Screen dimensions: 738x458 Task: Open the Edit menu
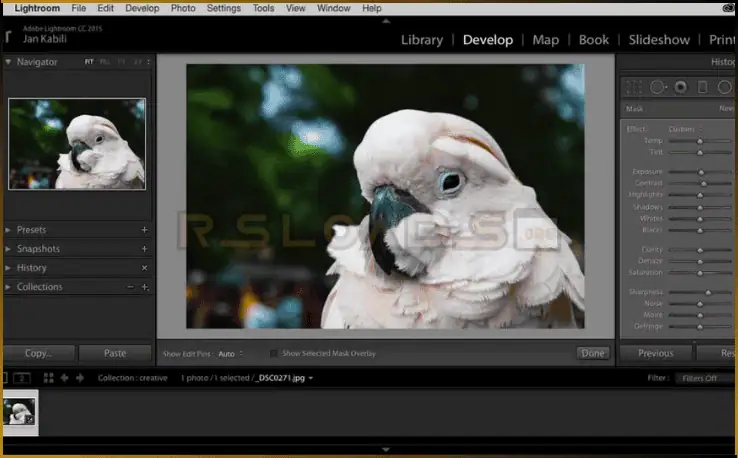(105, 8)
